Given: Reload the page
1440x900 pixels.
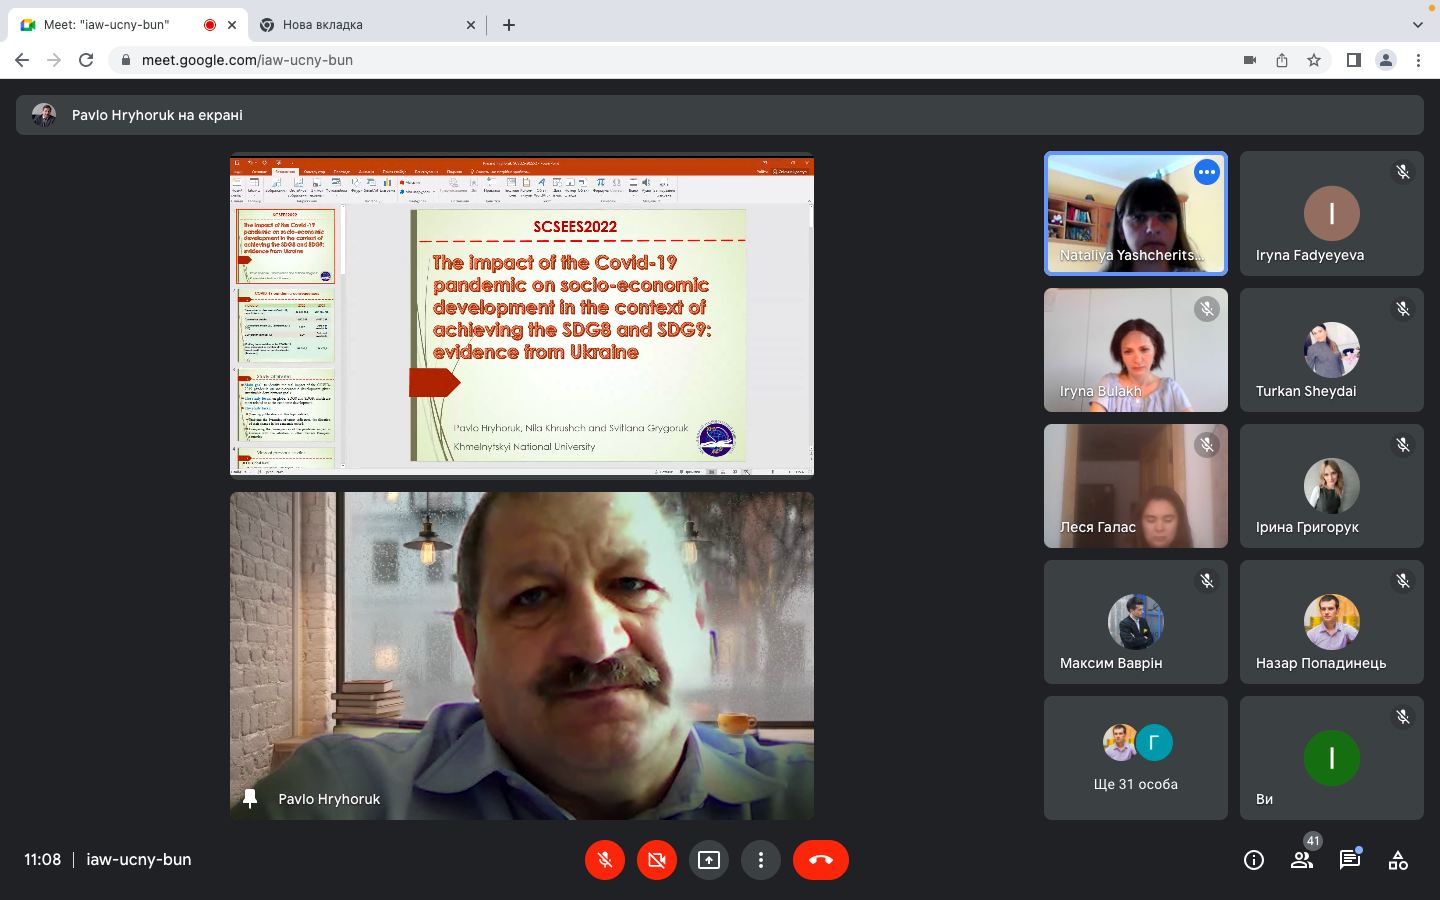Looking at the screenshot, I should click(x=86, y=60).
